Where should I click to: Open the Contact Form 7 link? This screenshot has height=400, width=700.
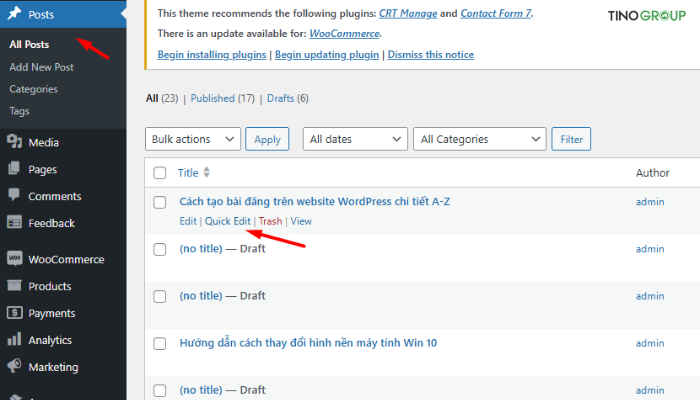point(496,13)
